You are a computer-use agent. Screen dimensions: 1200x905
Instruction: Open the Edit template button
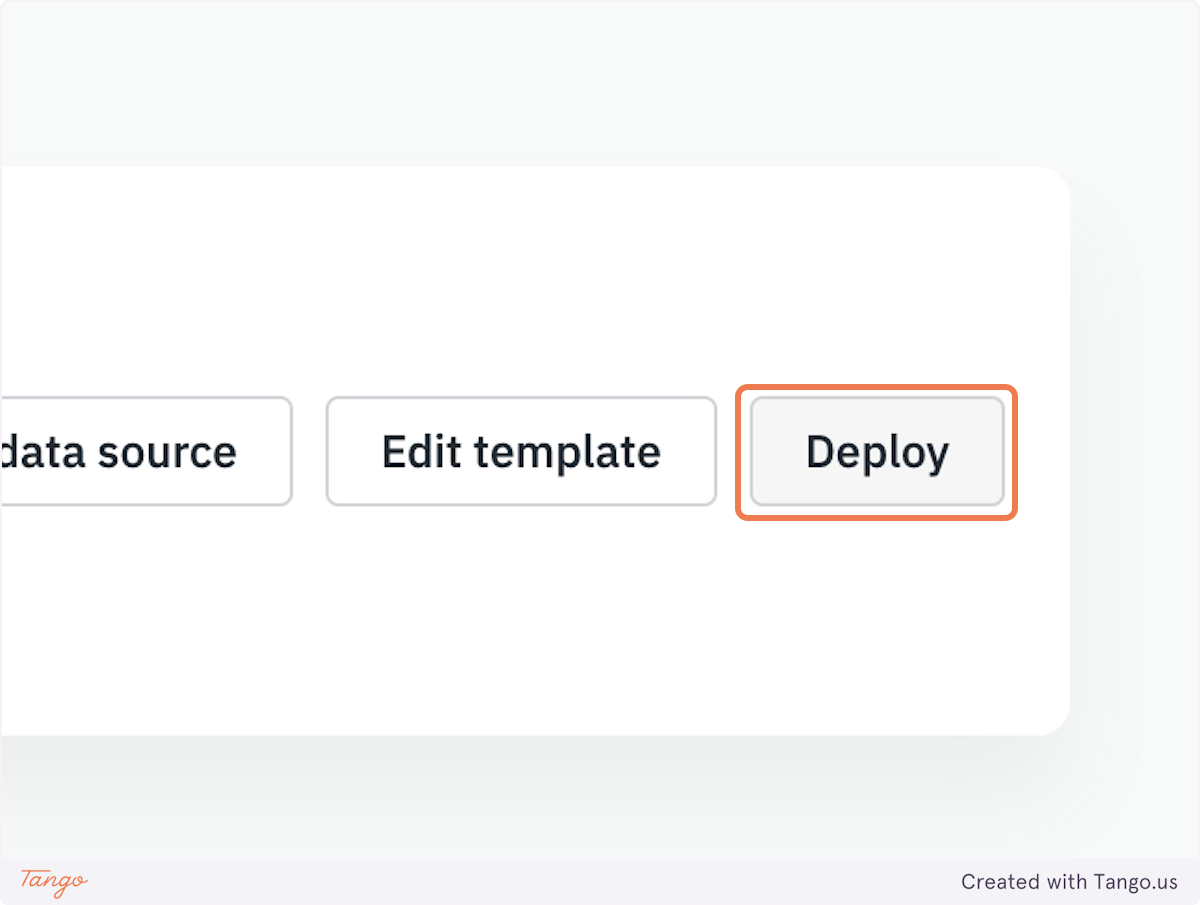pos(521,452)
